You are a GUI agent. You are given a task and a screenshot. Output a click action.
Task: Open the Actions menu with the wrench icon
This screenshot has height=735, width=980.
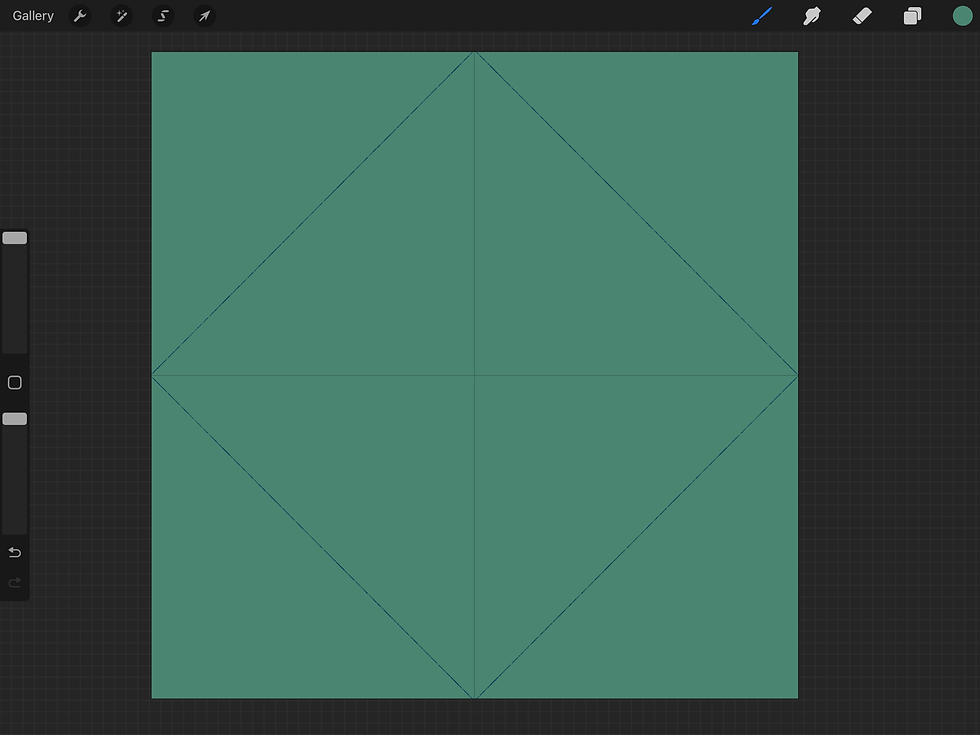pyautogui.click(x=79, y=15)
